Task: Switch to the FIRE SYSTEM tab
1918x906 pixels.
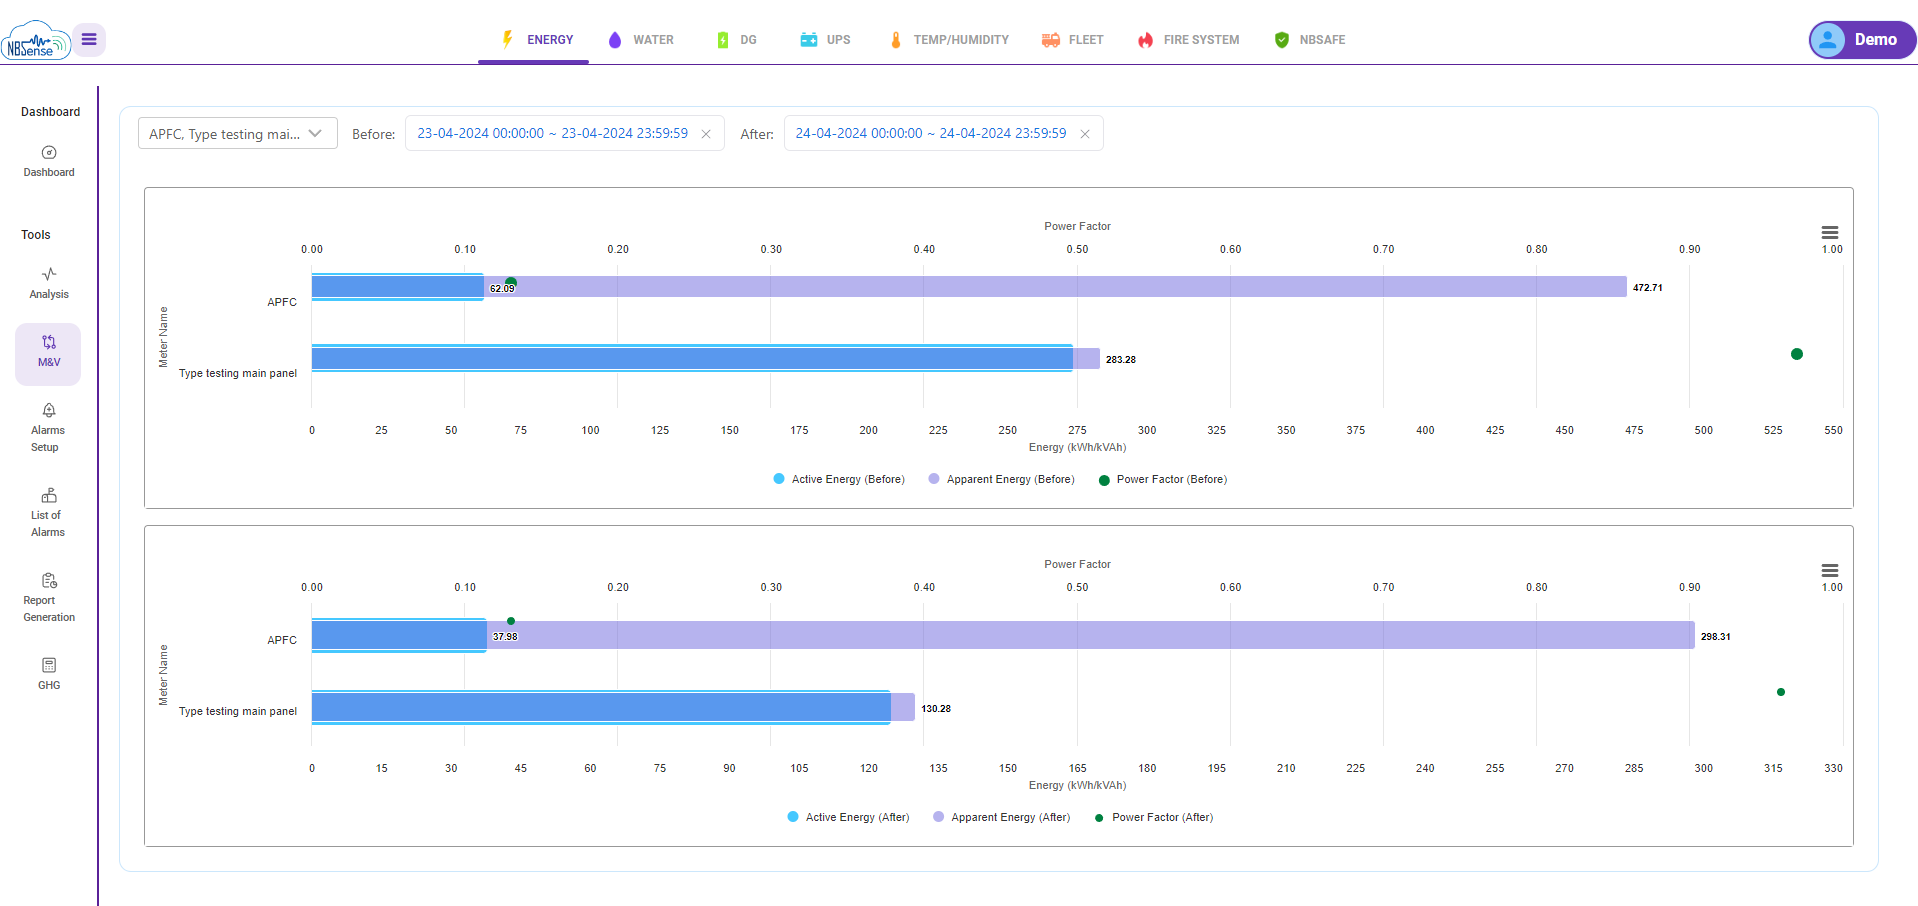Action: coord(1188,40)
